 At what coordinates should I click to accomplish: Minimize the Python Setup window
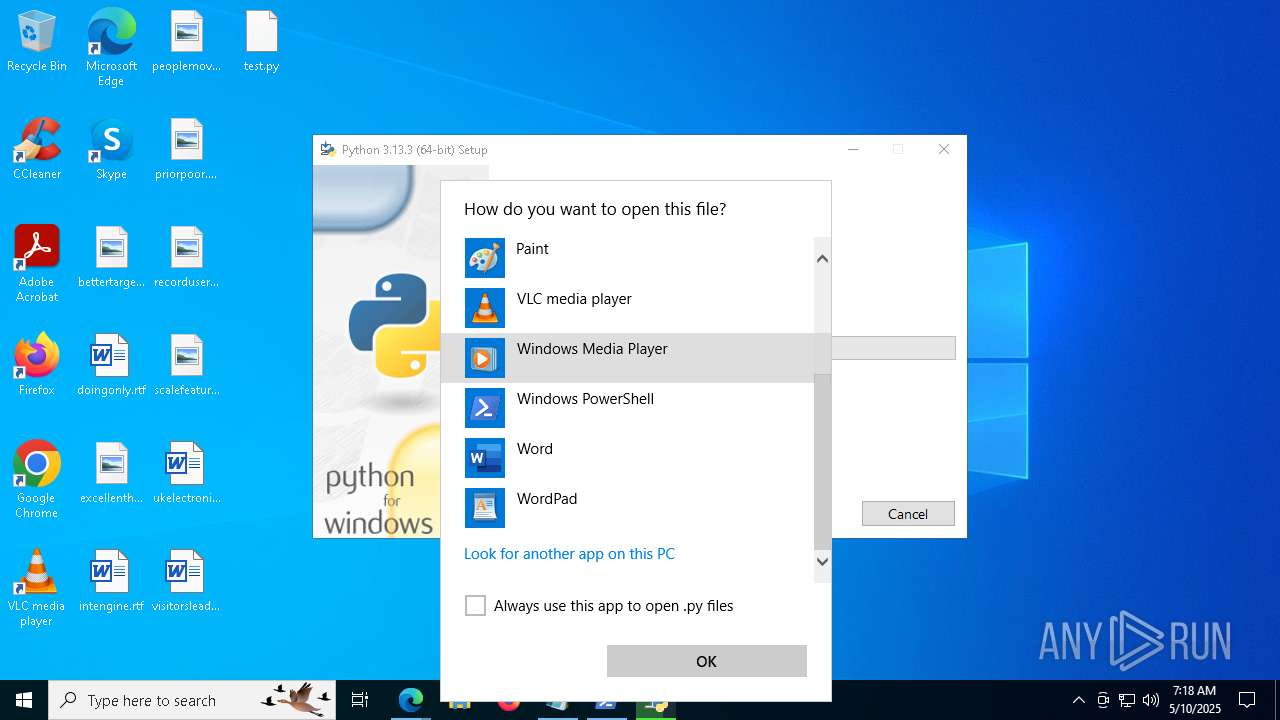[853, 149]
